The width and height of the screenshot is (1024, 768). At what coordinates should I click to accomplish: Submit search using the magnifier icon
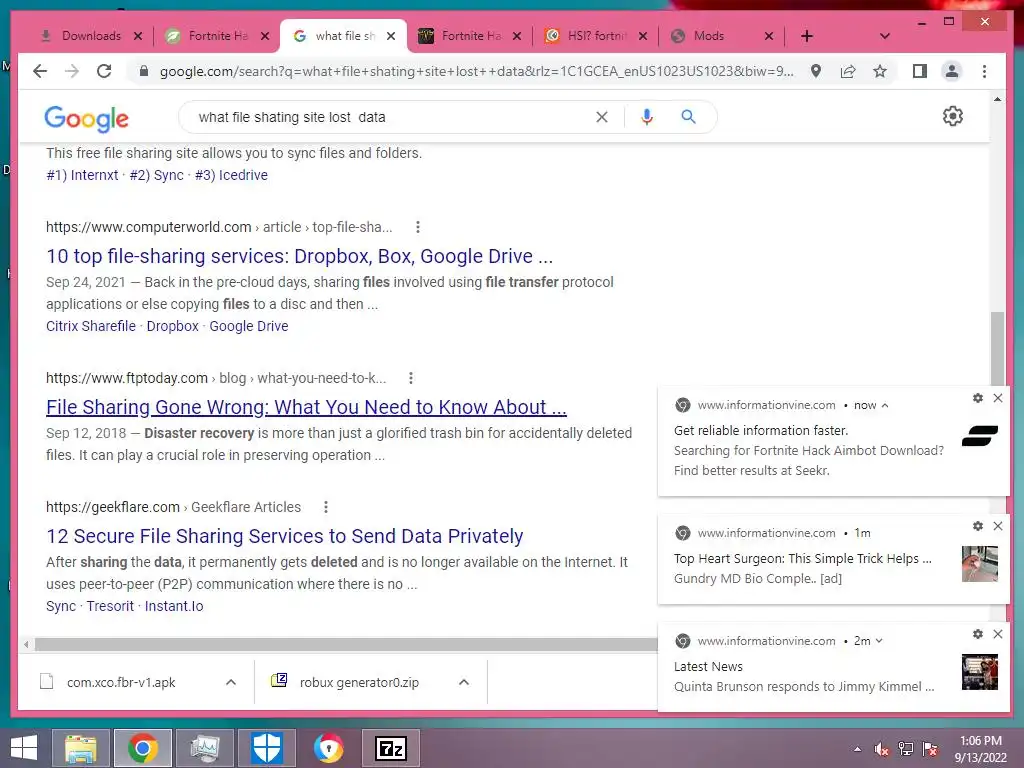pos(688,117)
